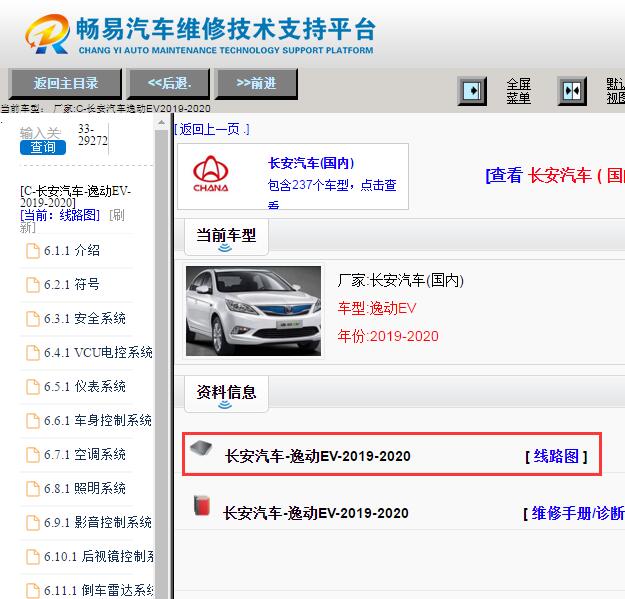
Task: Click the sidebar scrollbar up arrow
Action: (161, 122)
